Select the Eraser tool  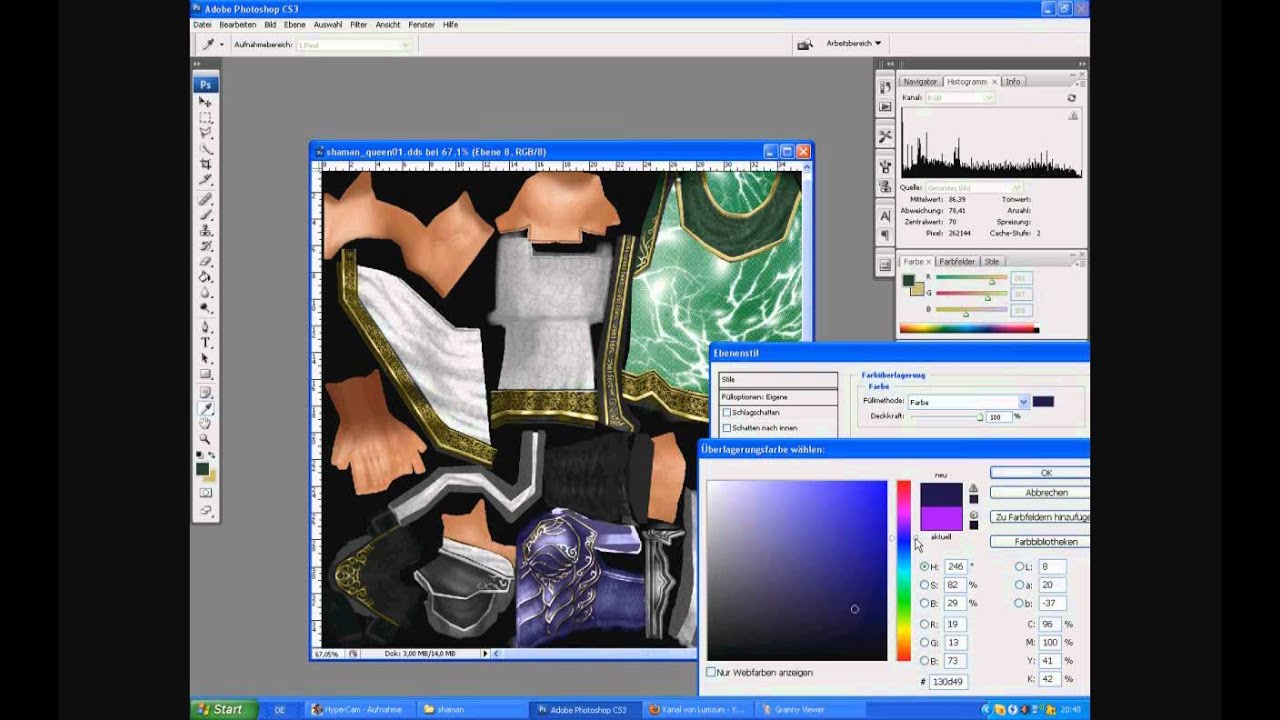coord(206,261)
